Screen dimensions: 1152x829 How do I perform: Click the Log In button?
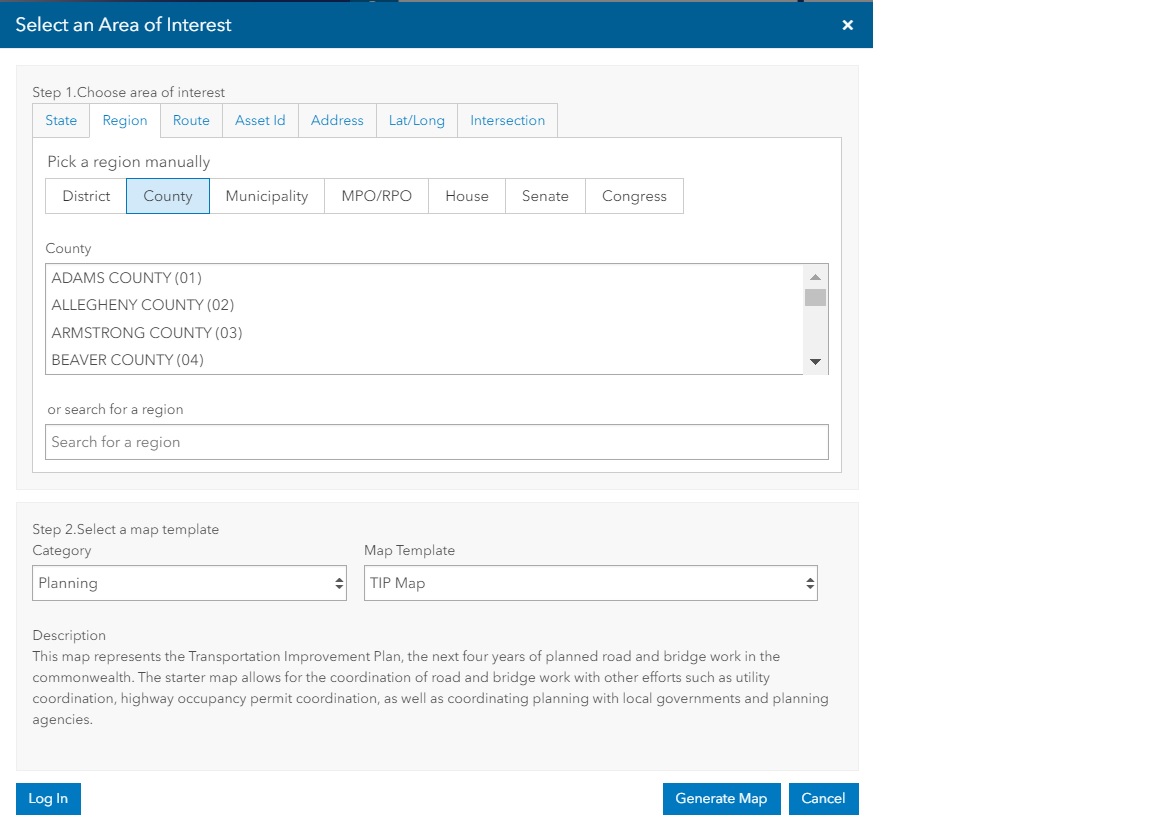click(48, 798)
